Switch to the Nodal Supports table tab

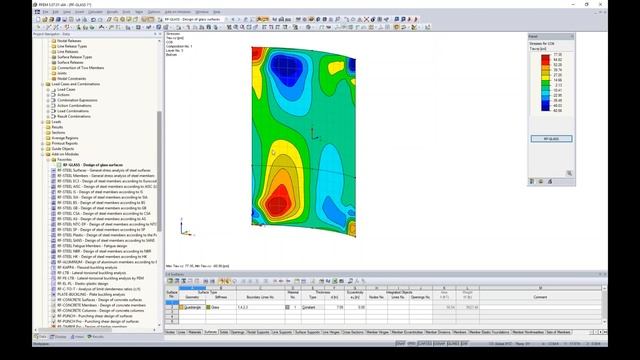pyautogui.click(x=258, y=332)
